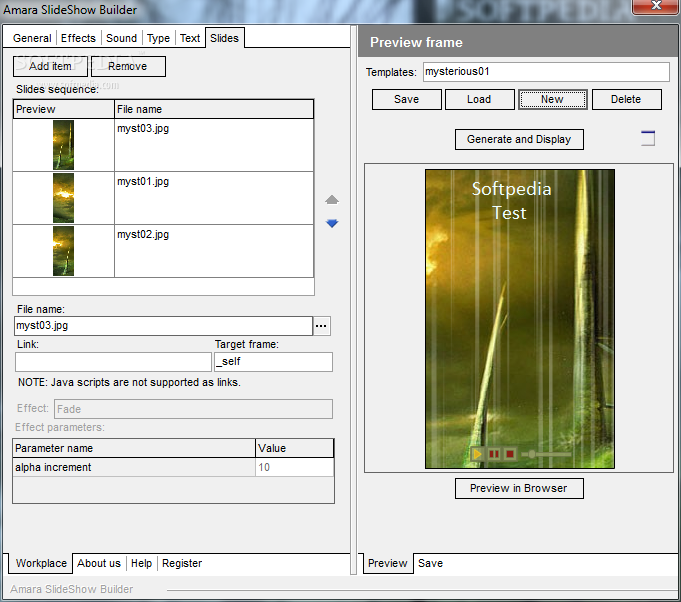Select the Text tab
This screenshot has height=602, width=681.
190,38
